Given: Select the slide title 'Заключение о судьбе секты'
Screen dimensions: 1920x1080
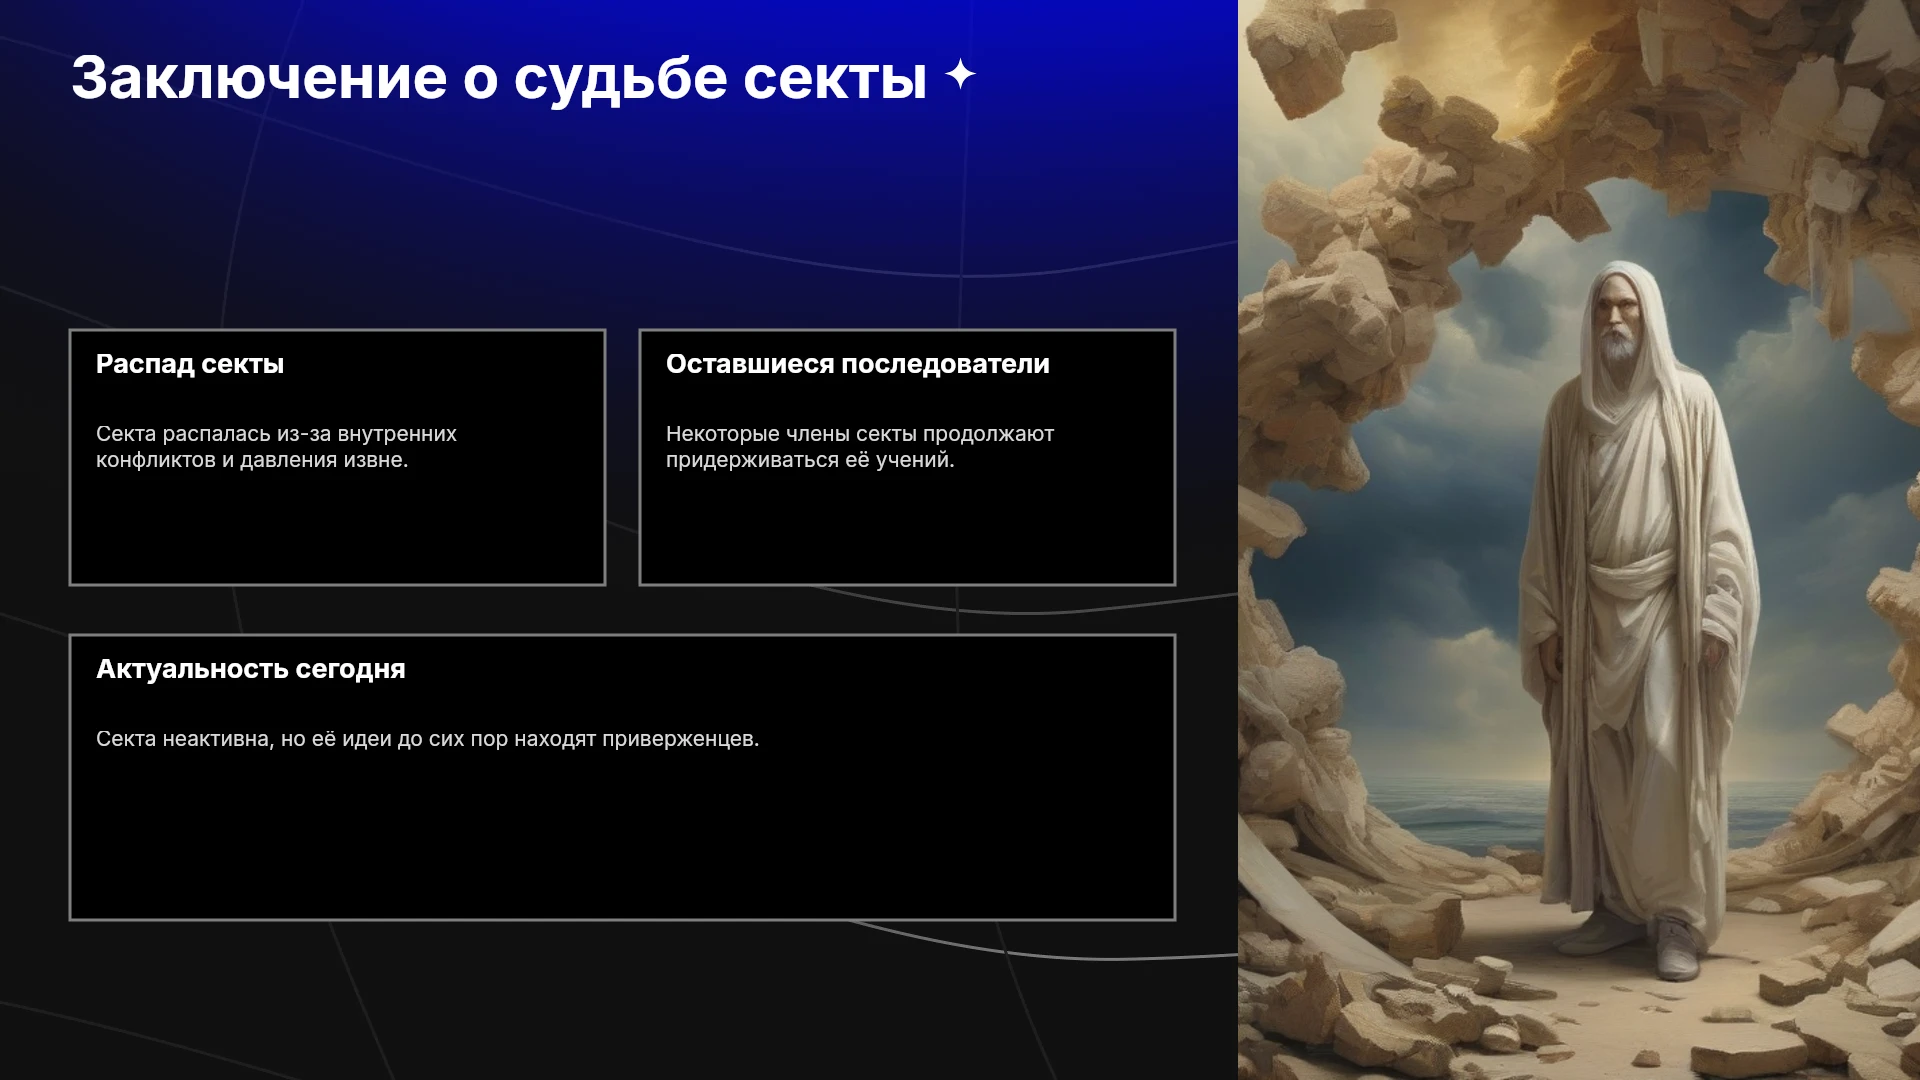Looking at the screenshot, I should [499, 77].
